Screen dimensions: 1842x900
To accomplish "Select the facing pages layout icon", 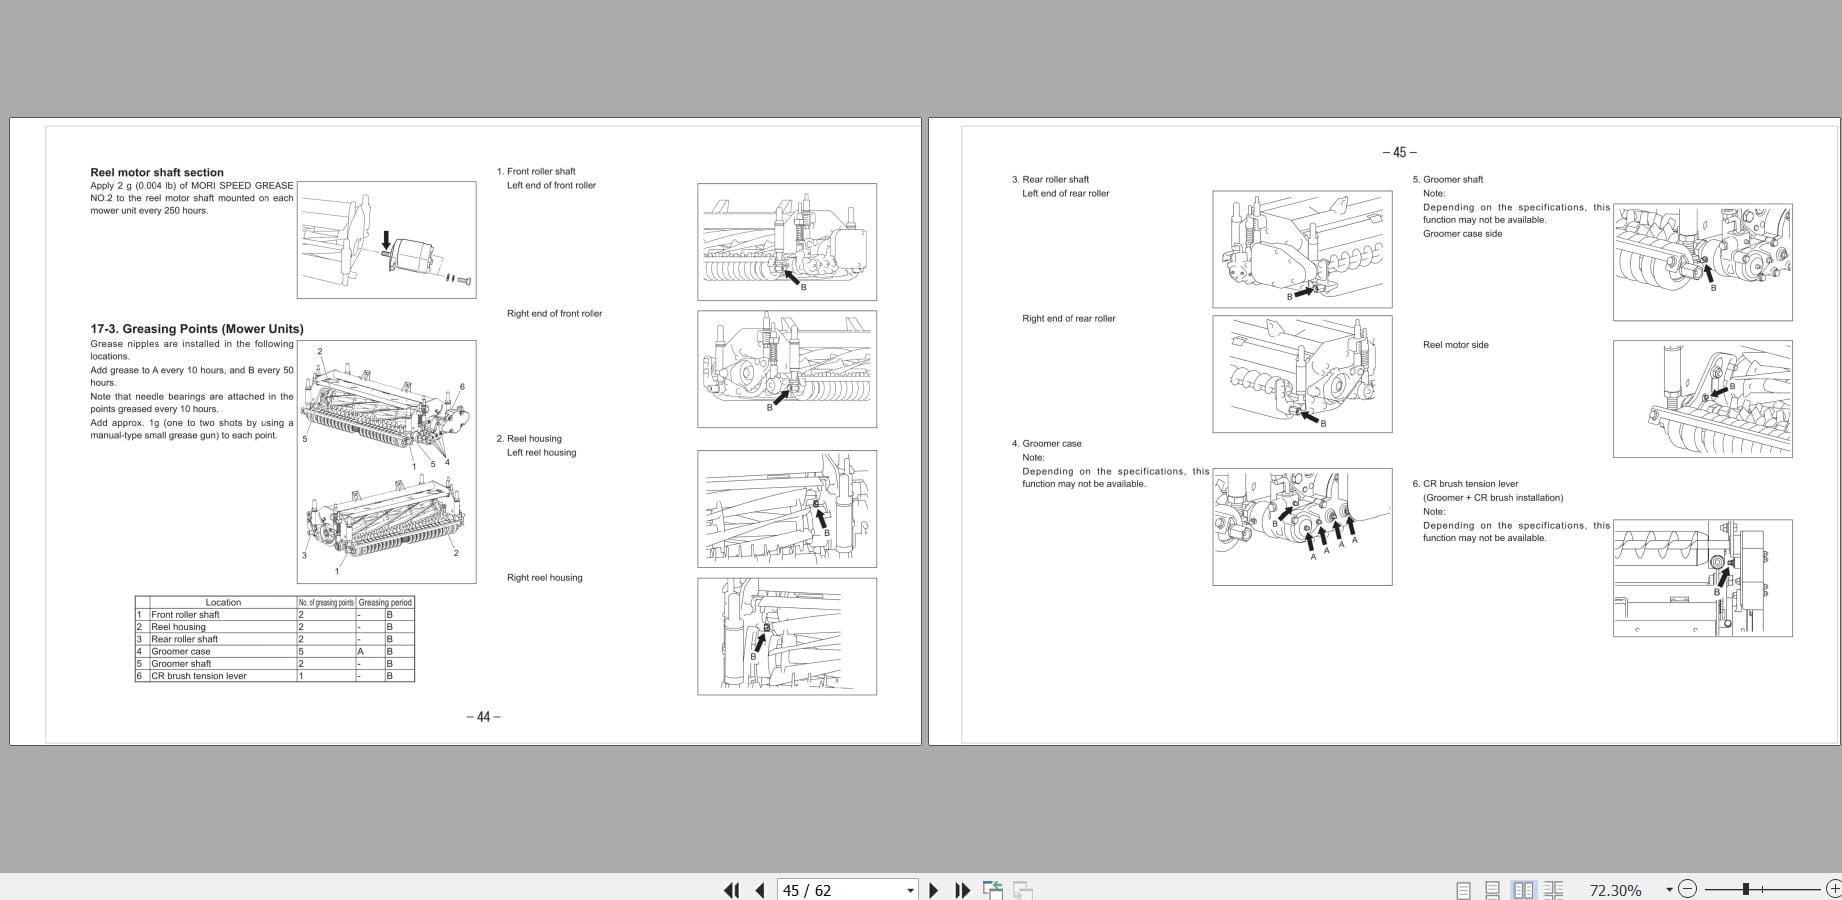I will [1523, 889].
